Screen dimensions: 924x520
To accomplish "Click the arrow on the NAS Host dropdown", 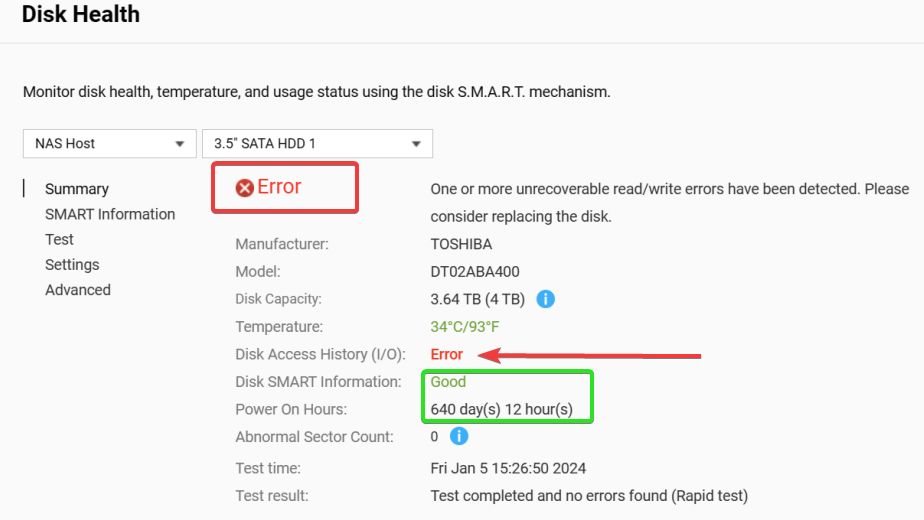I will [180, 144].
